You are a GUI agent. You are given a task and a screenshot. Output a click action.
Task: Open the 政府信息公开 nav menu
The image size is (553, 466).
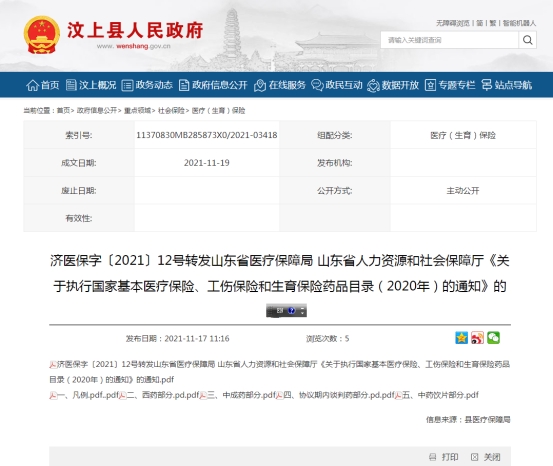point(213,85)
